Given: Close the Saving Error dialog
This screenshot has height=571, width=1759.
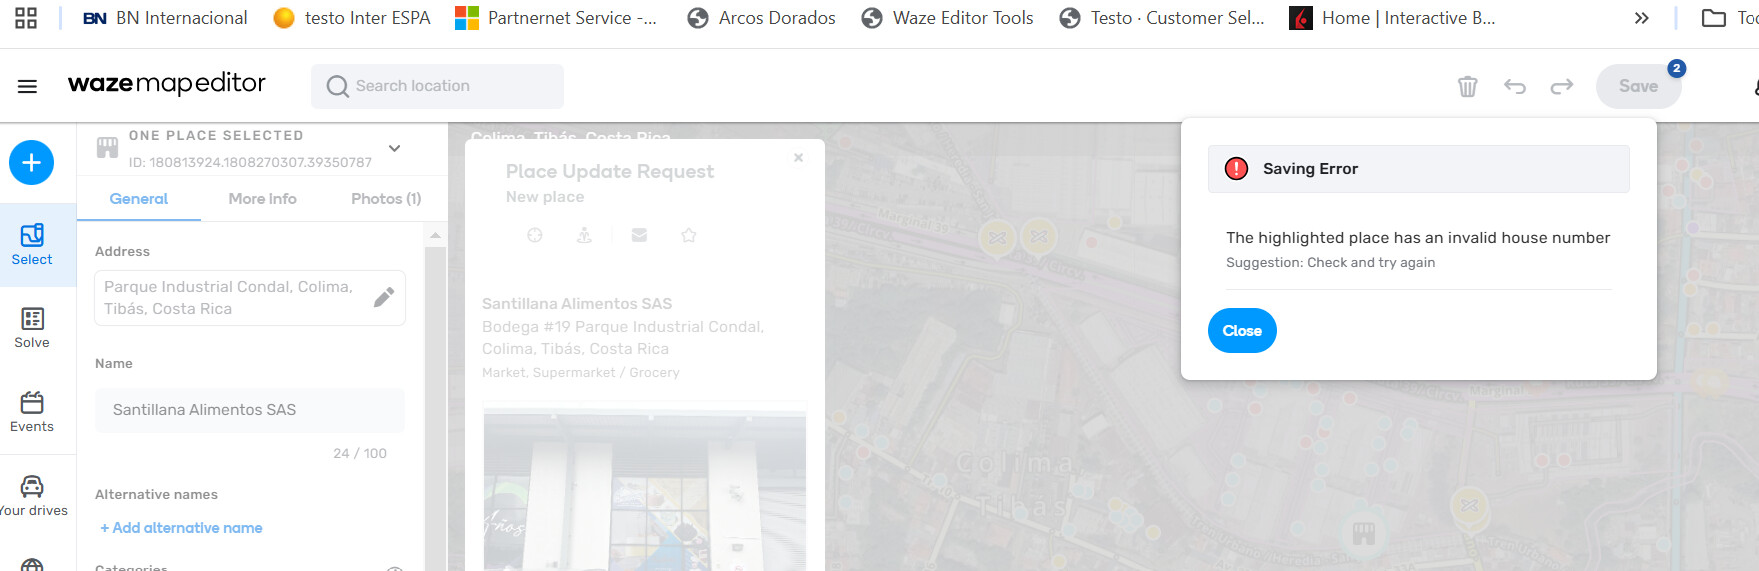Looking at the screenshot, I should (x=1242, y=331).
